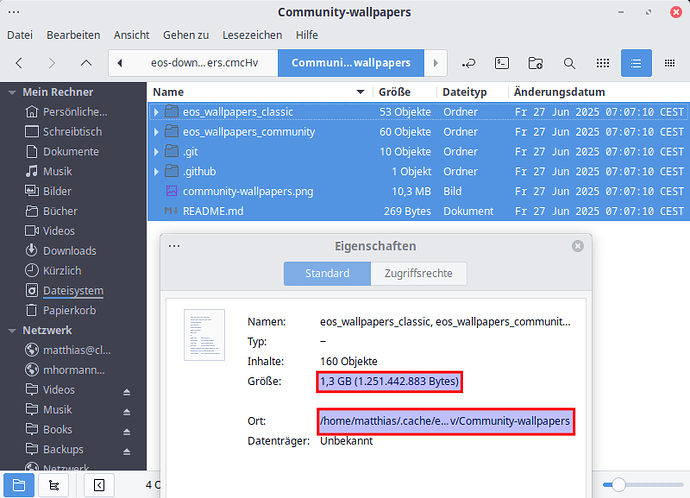Open Dateisystem in the sidebar
Screen dimensions: 690x498
point(72,290)
